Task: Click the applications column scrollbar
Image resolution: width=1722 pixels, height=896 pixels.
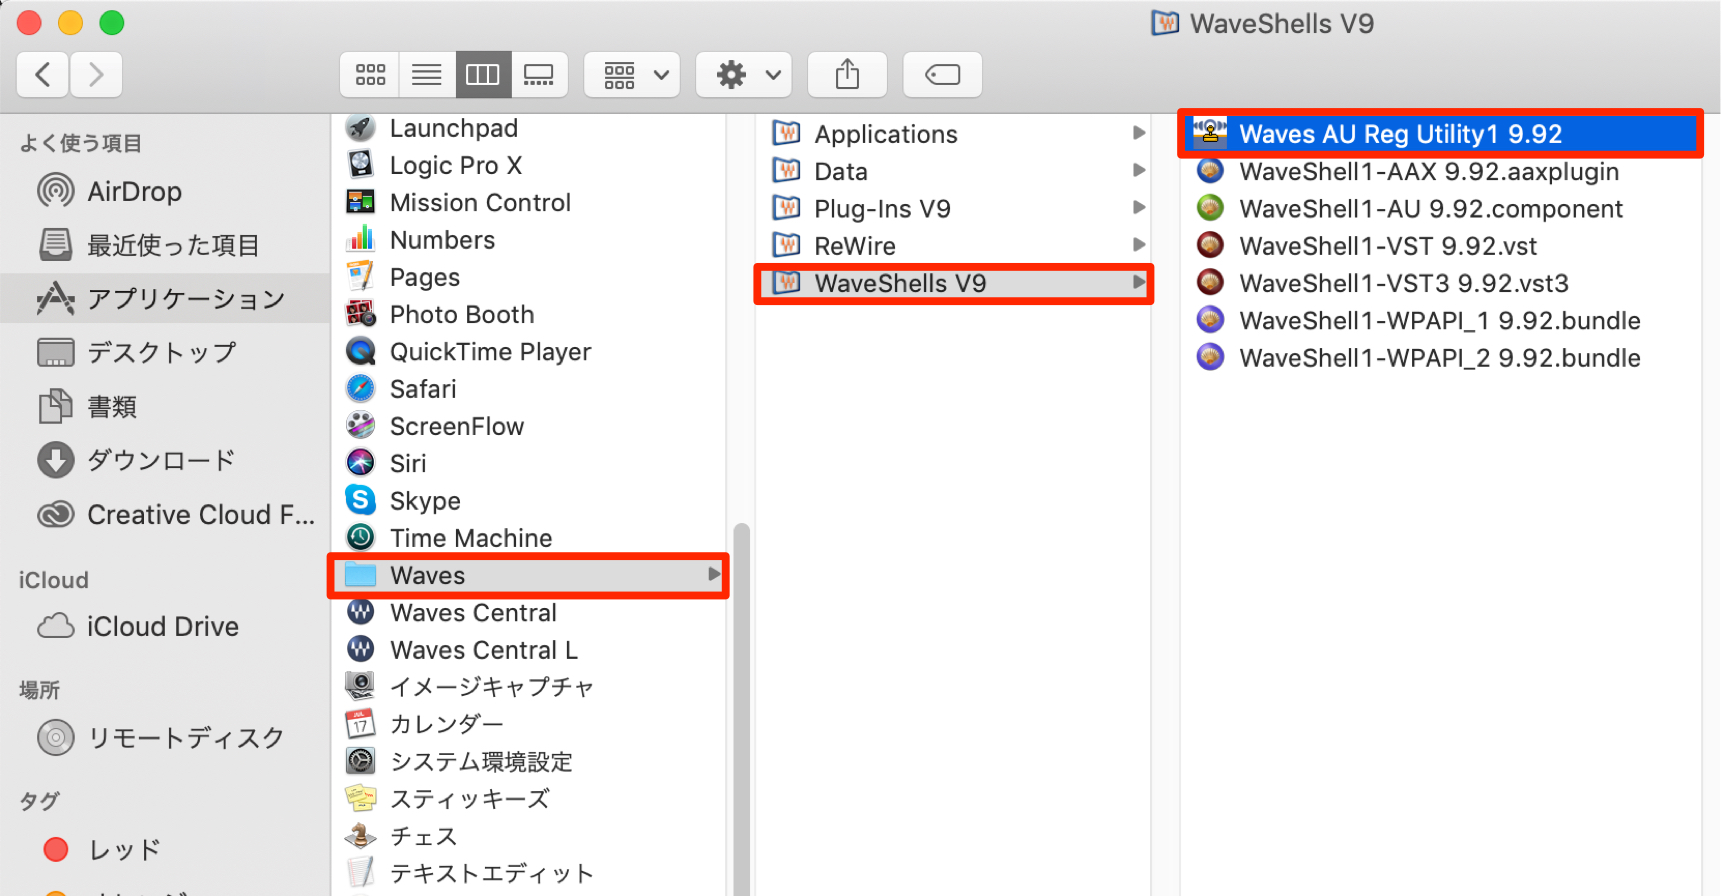Action: 741,708
